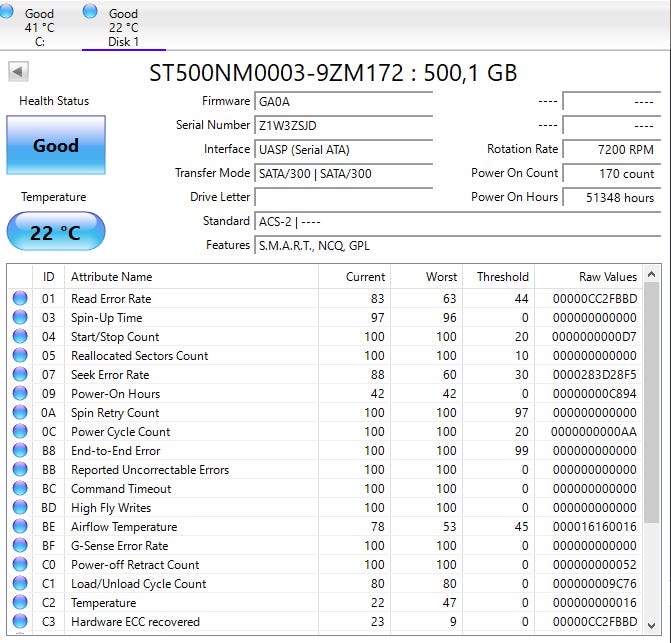671x643 pixels.
Task: Select the Disk 1 tab
Action: [123, 27]
